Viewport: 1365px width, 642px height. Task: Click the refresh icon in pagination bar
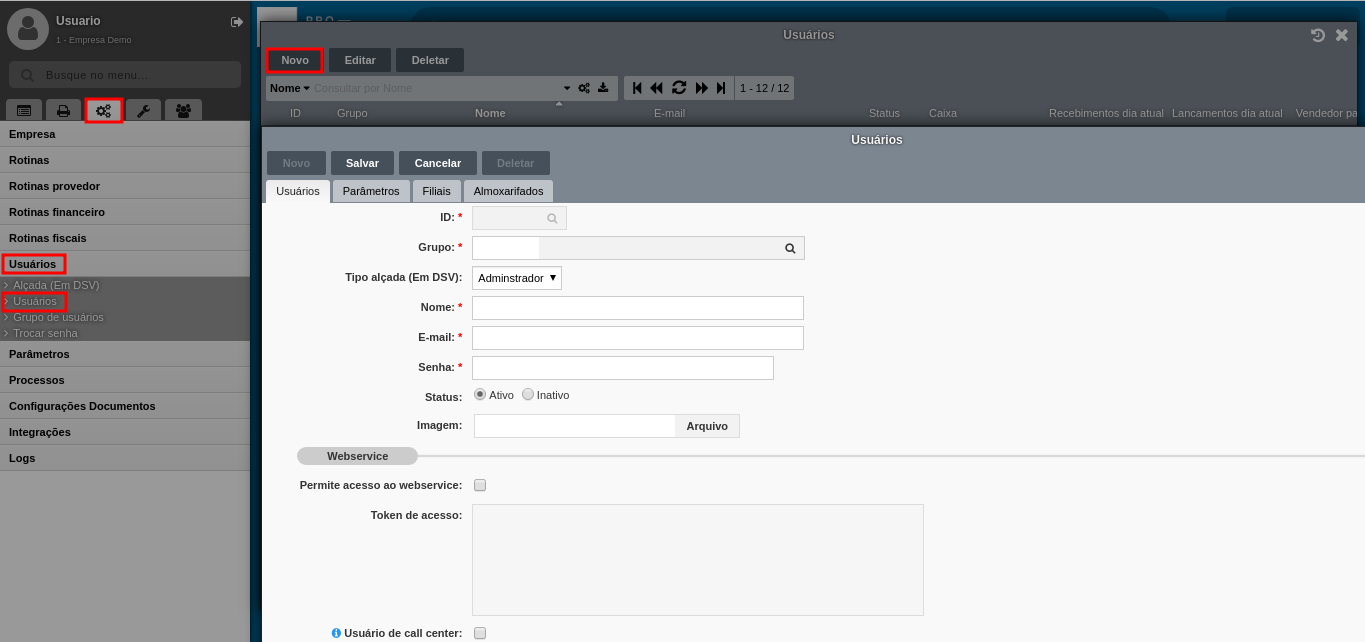[679, 88]
